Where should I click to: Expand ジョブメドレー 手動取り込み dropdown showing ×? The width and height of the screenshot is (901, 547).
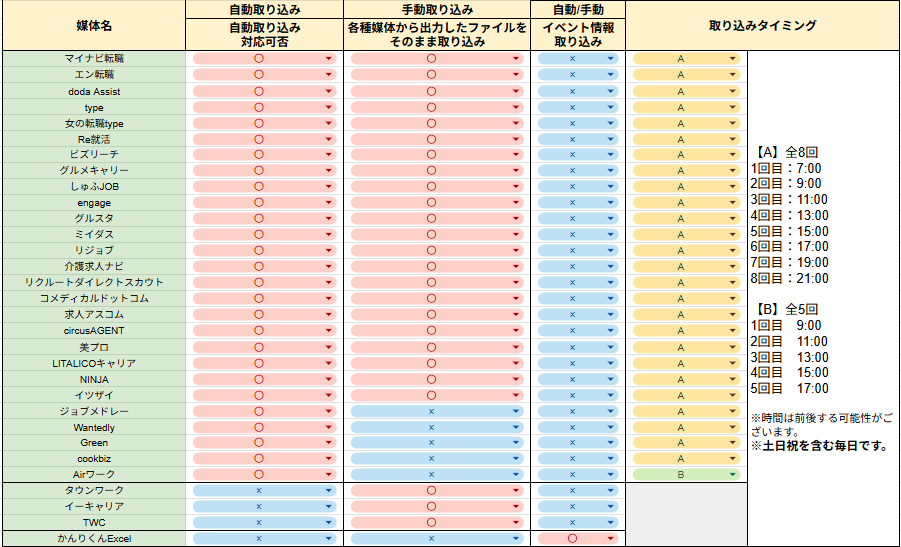[x=432, y=411]
